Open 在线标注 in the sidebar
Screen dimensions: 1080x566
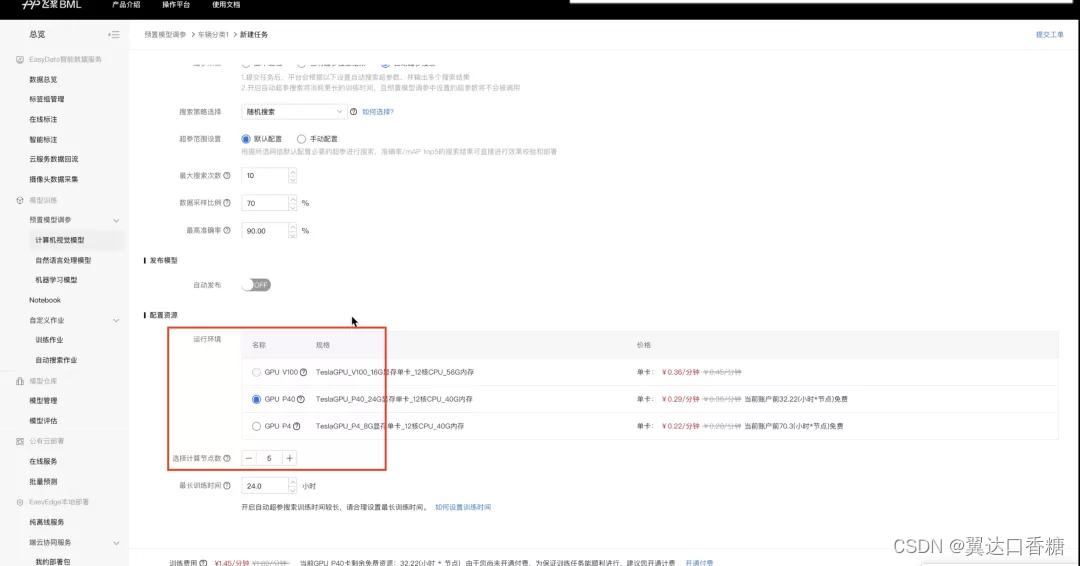coord(43,120)
